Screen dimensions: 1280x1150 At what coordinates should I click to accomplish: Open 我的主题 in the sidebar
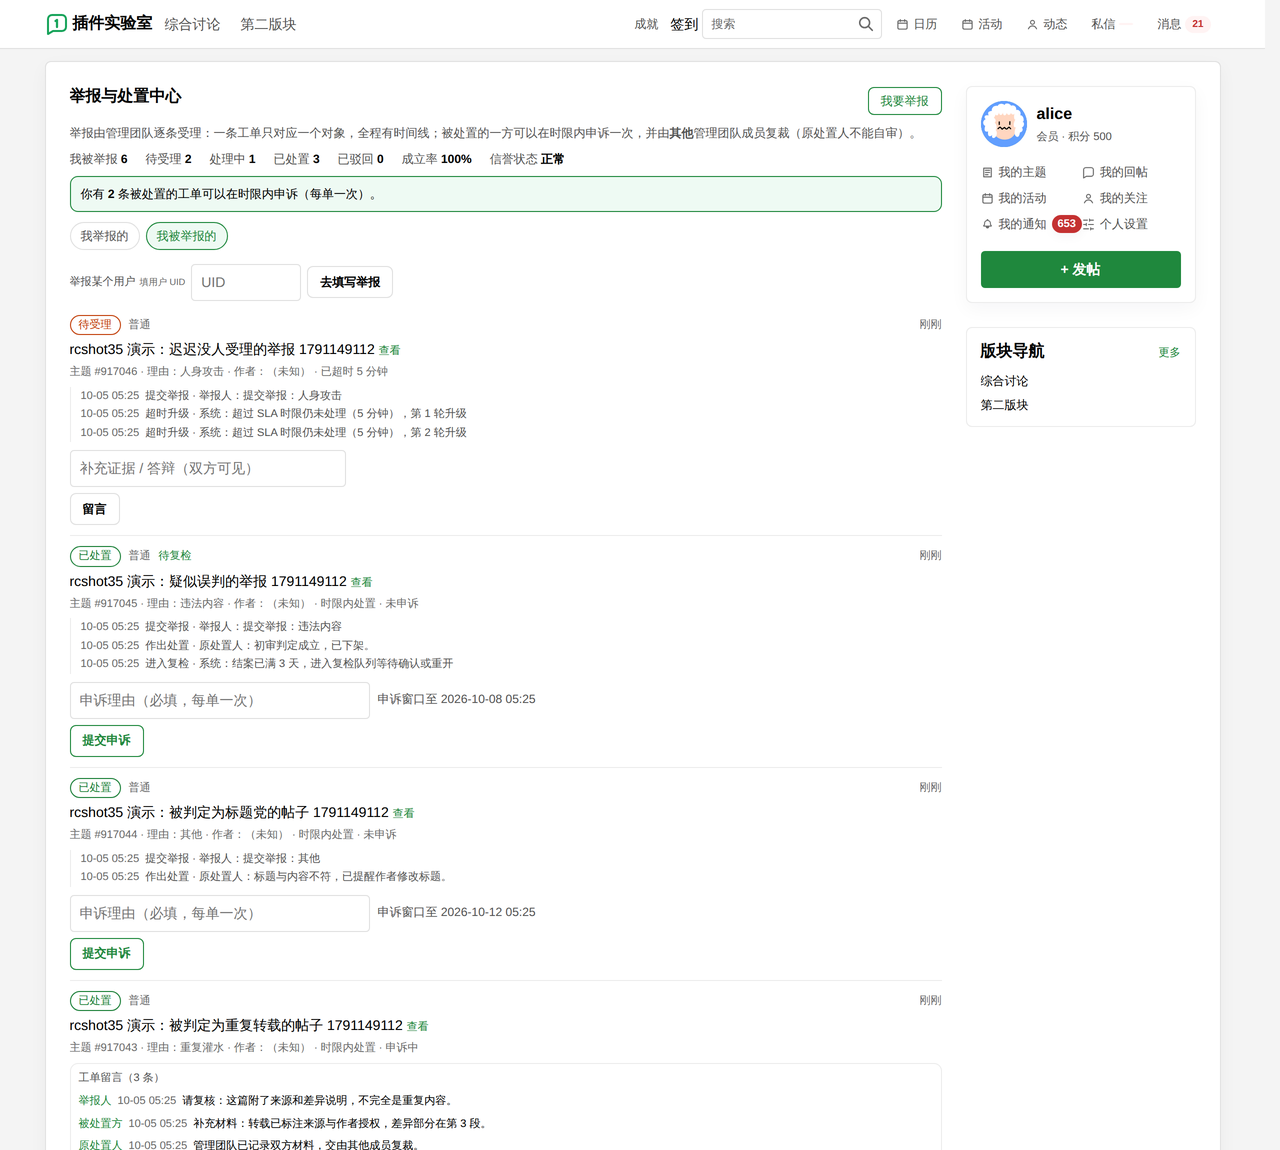[1014, 172]
